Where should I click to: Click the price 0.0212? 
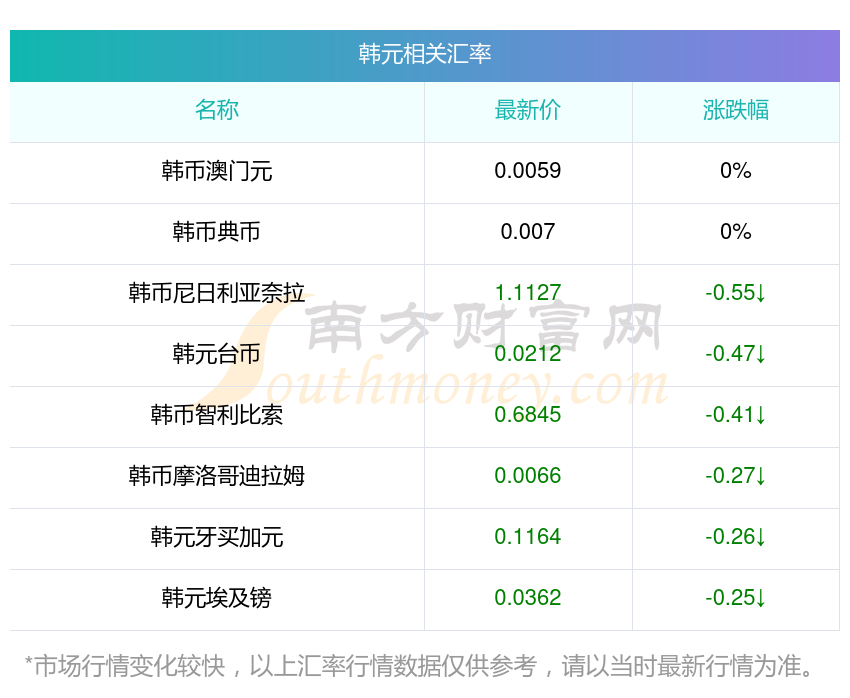point(527,354)
